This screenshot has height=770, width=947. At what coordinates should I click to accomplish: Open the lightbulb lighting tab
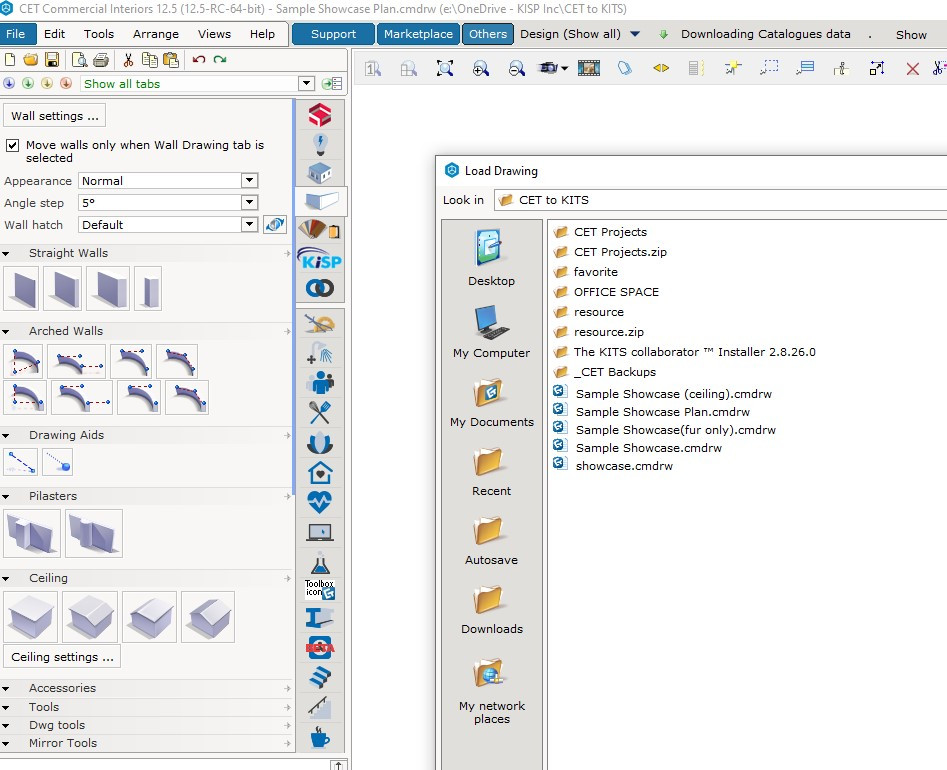[x=320, y=144]
